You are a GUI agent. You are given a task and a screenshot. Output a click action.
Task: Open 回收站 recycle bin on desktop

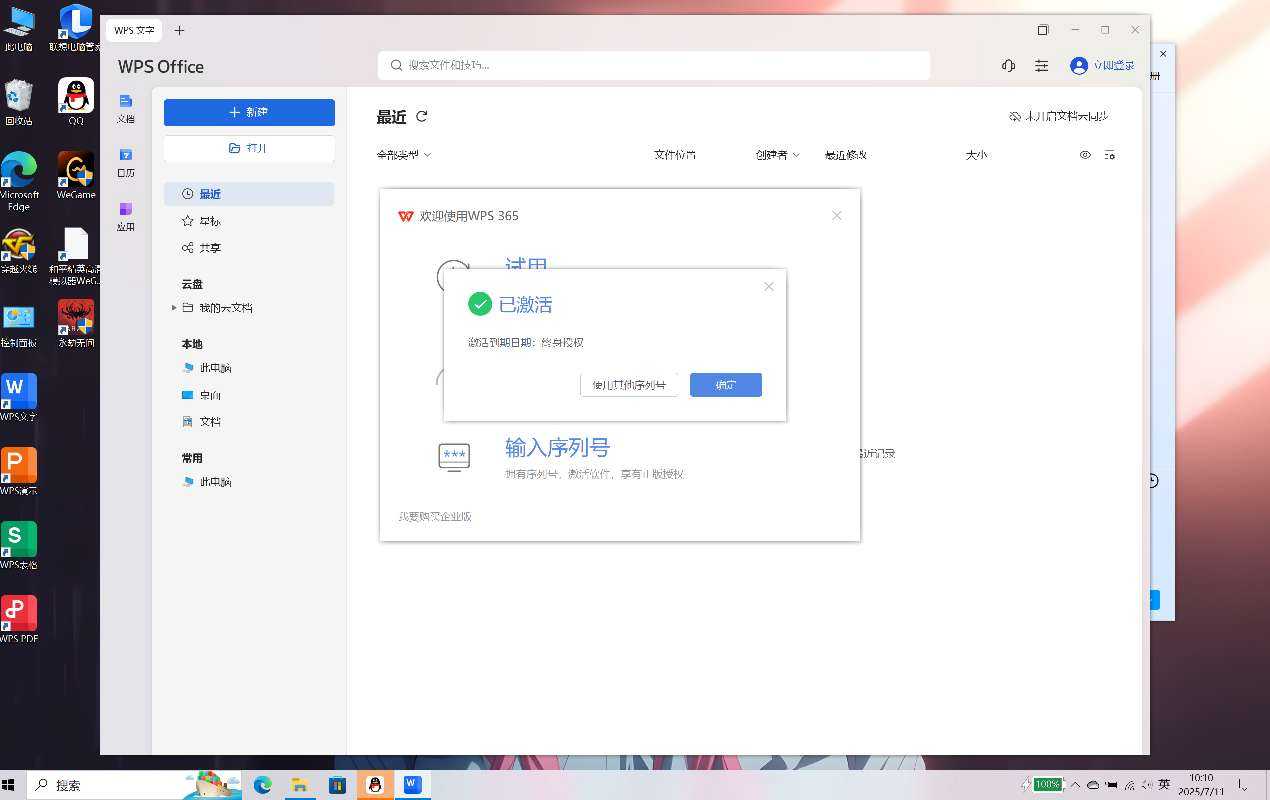pyautogui.click(x=18, y=102)
